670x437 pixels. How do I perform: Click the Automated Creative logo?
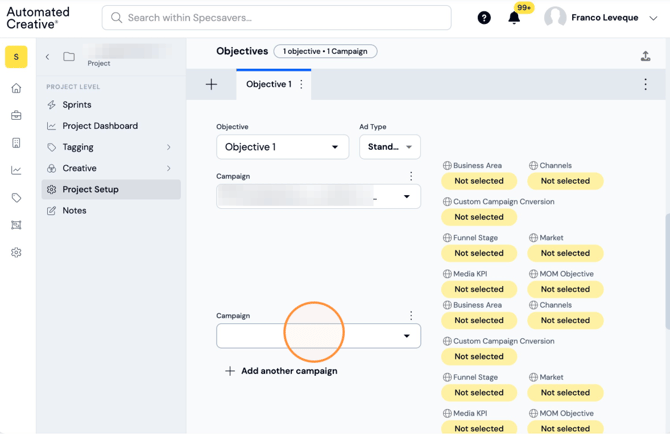38,18
